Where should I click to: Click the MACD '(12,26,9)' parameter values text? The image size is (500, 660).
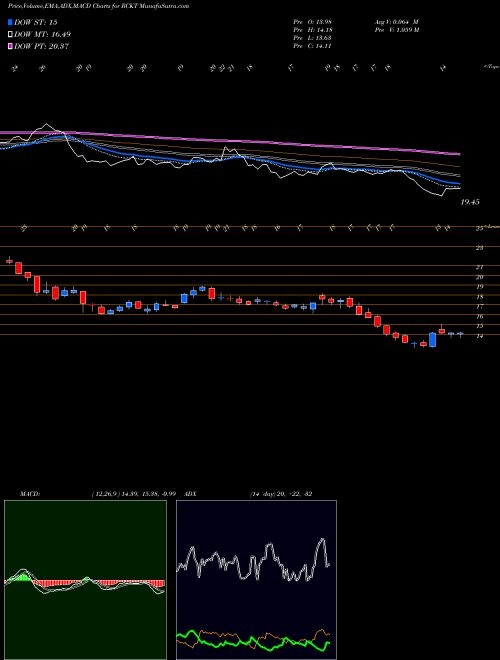[x=133, y=494]
